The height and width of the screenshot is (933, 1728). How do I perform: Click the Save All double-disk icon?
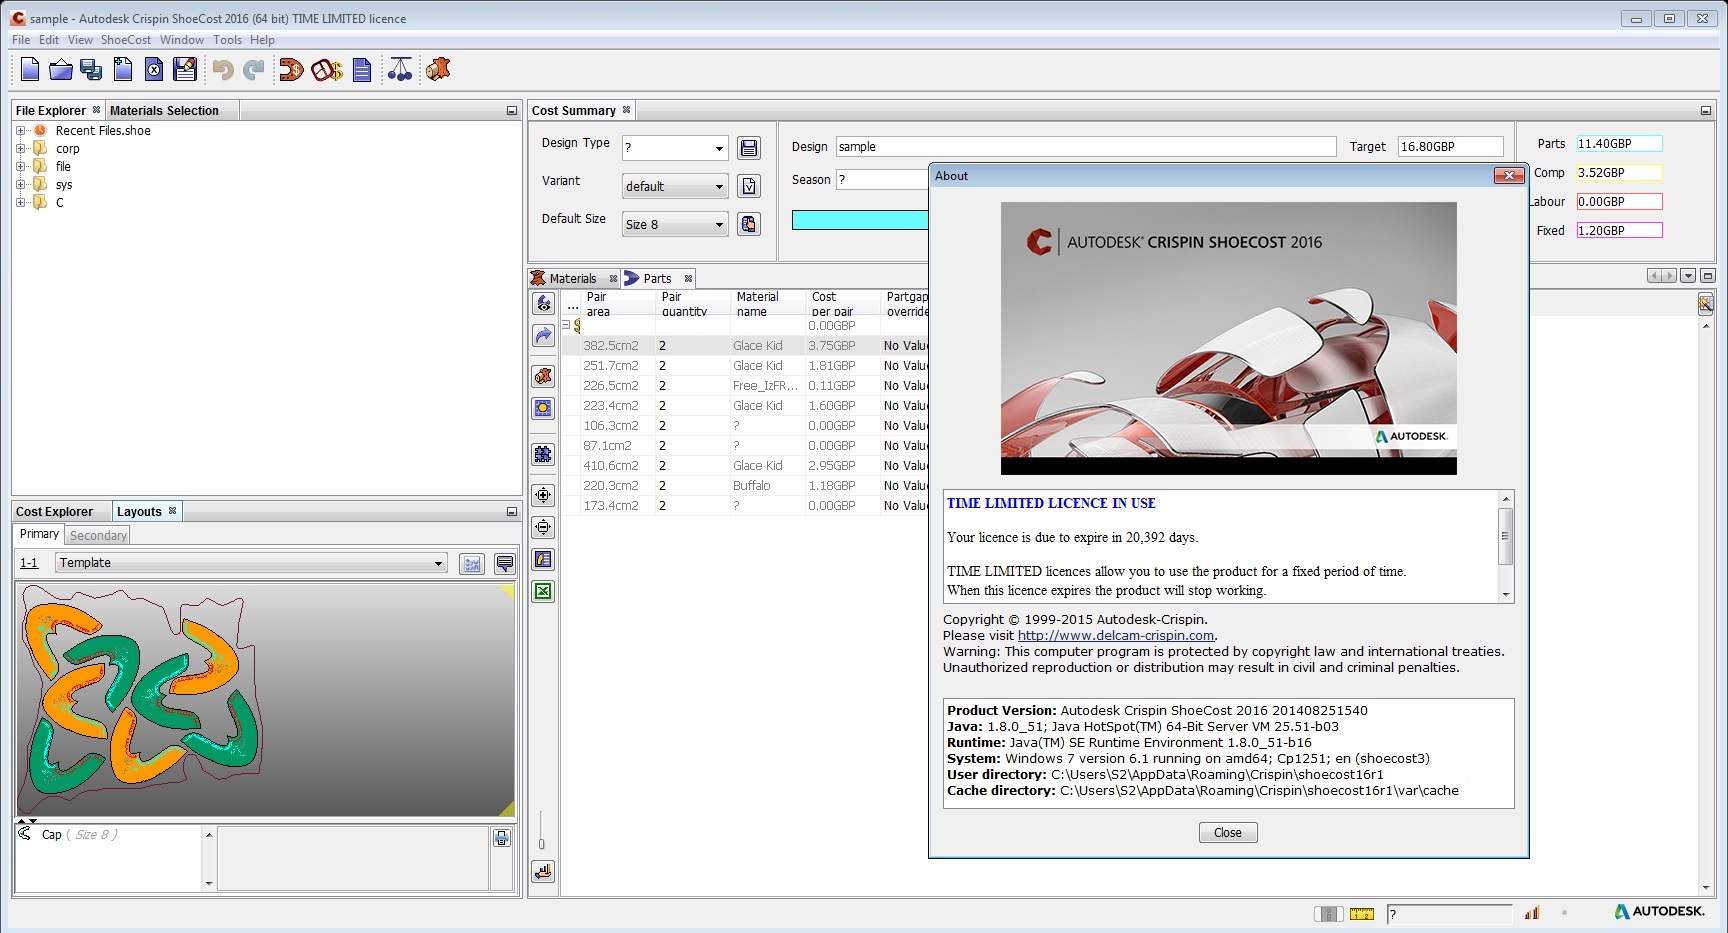[x=91, y=70]
